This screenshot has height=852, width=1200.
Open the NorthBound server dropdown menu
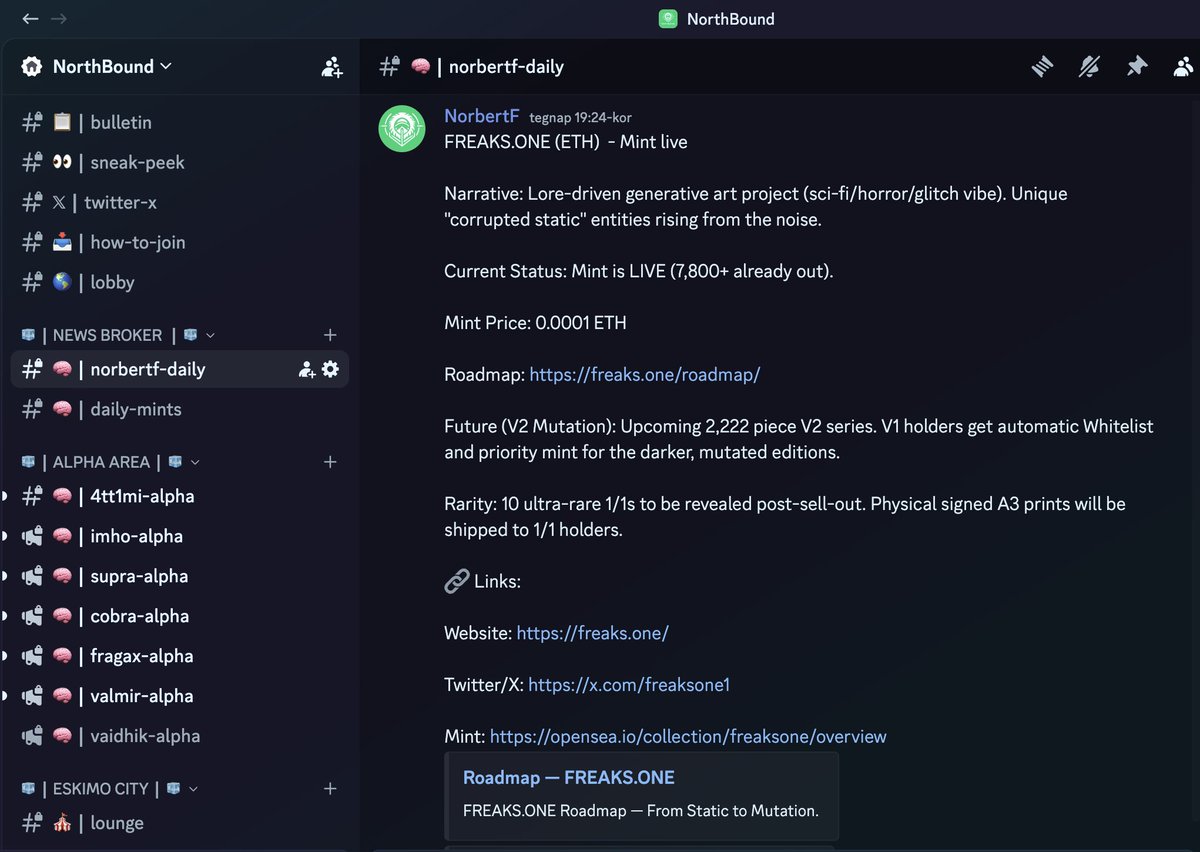coord(111,66)
